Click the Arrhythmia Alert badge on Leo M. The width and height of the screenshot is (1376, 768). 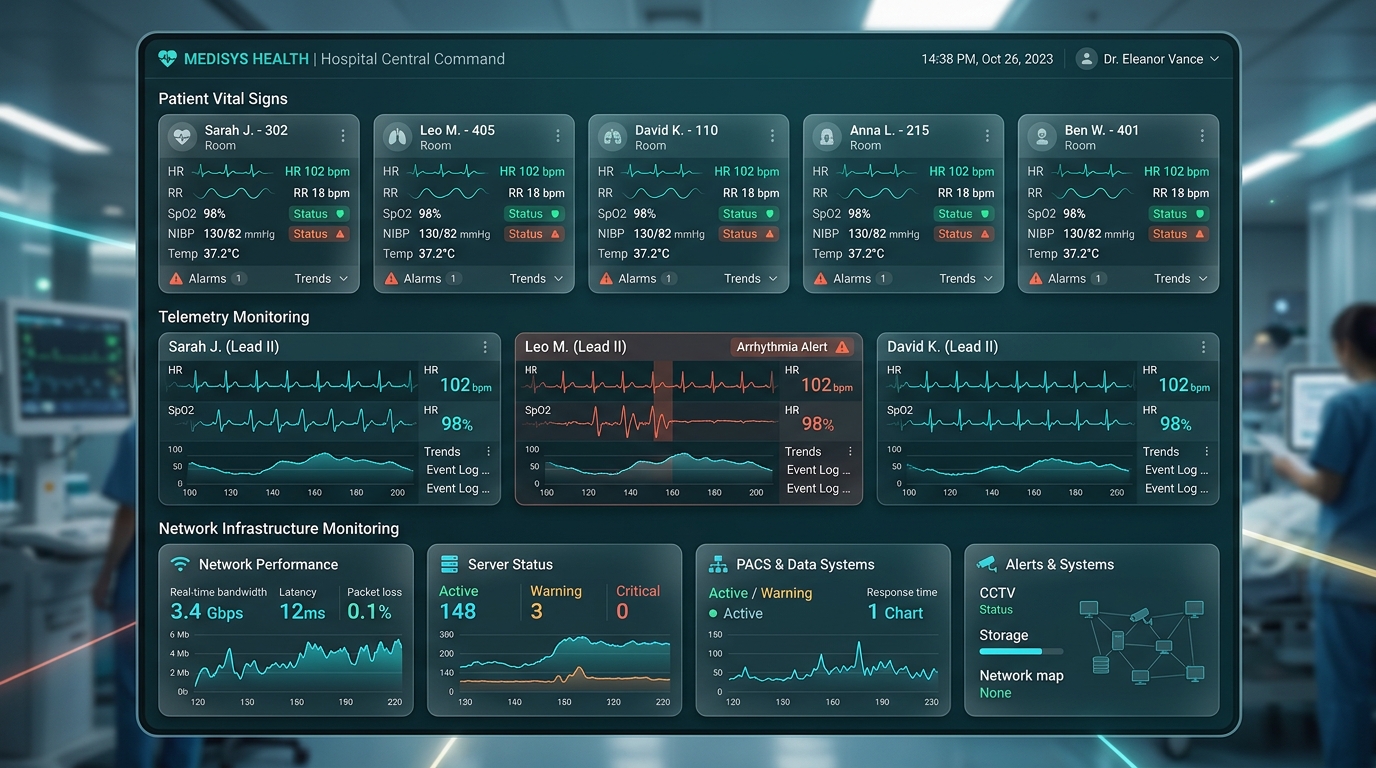pyautogui.click(x=793, y=347)
